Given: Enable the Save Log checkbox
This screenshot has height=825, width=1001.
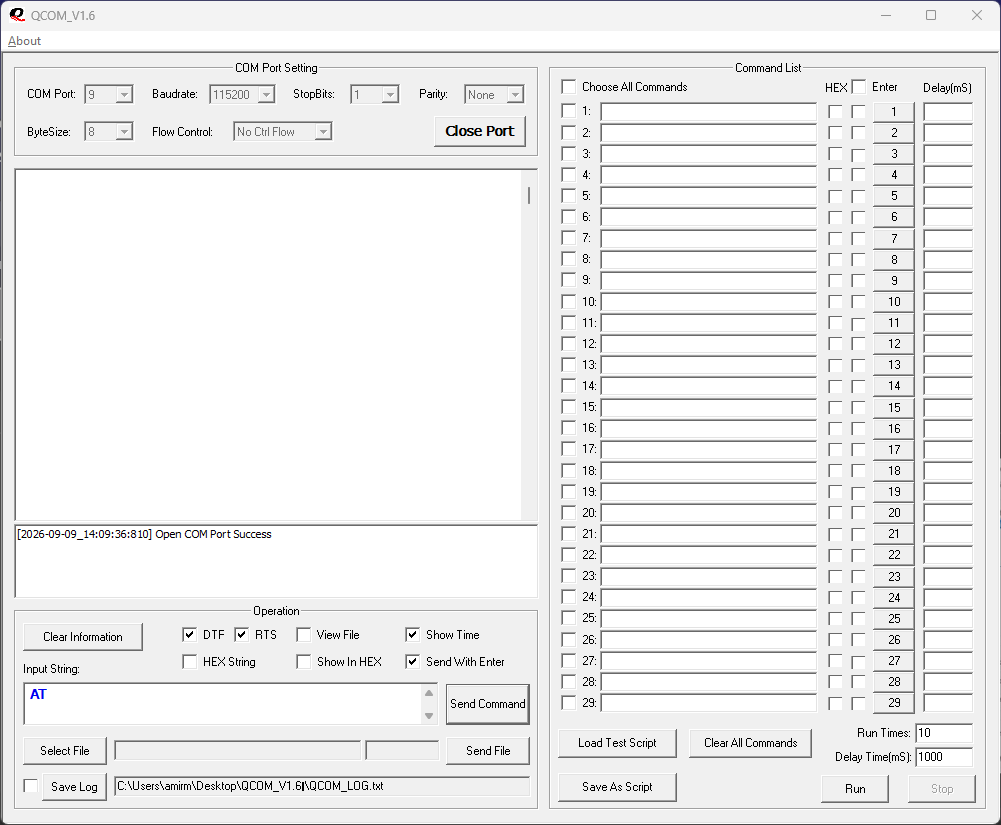Looking at the screenshot, I should [x=31, y=785].
